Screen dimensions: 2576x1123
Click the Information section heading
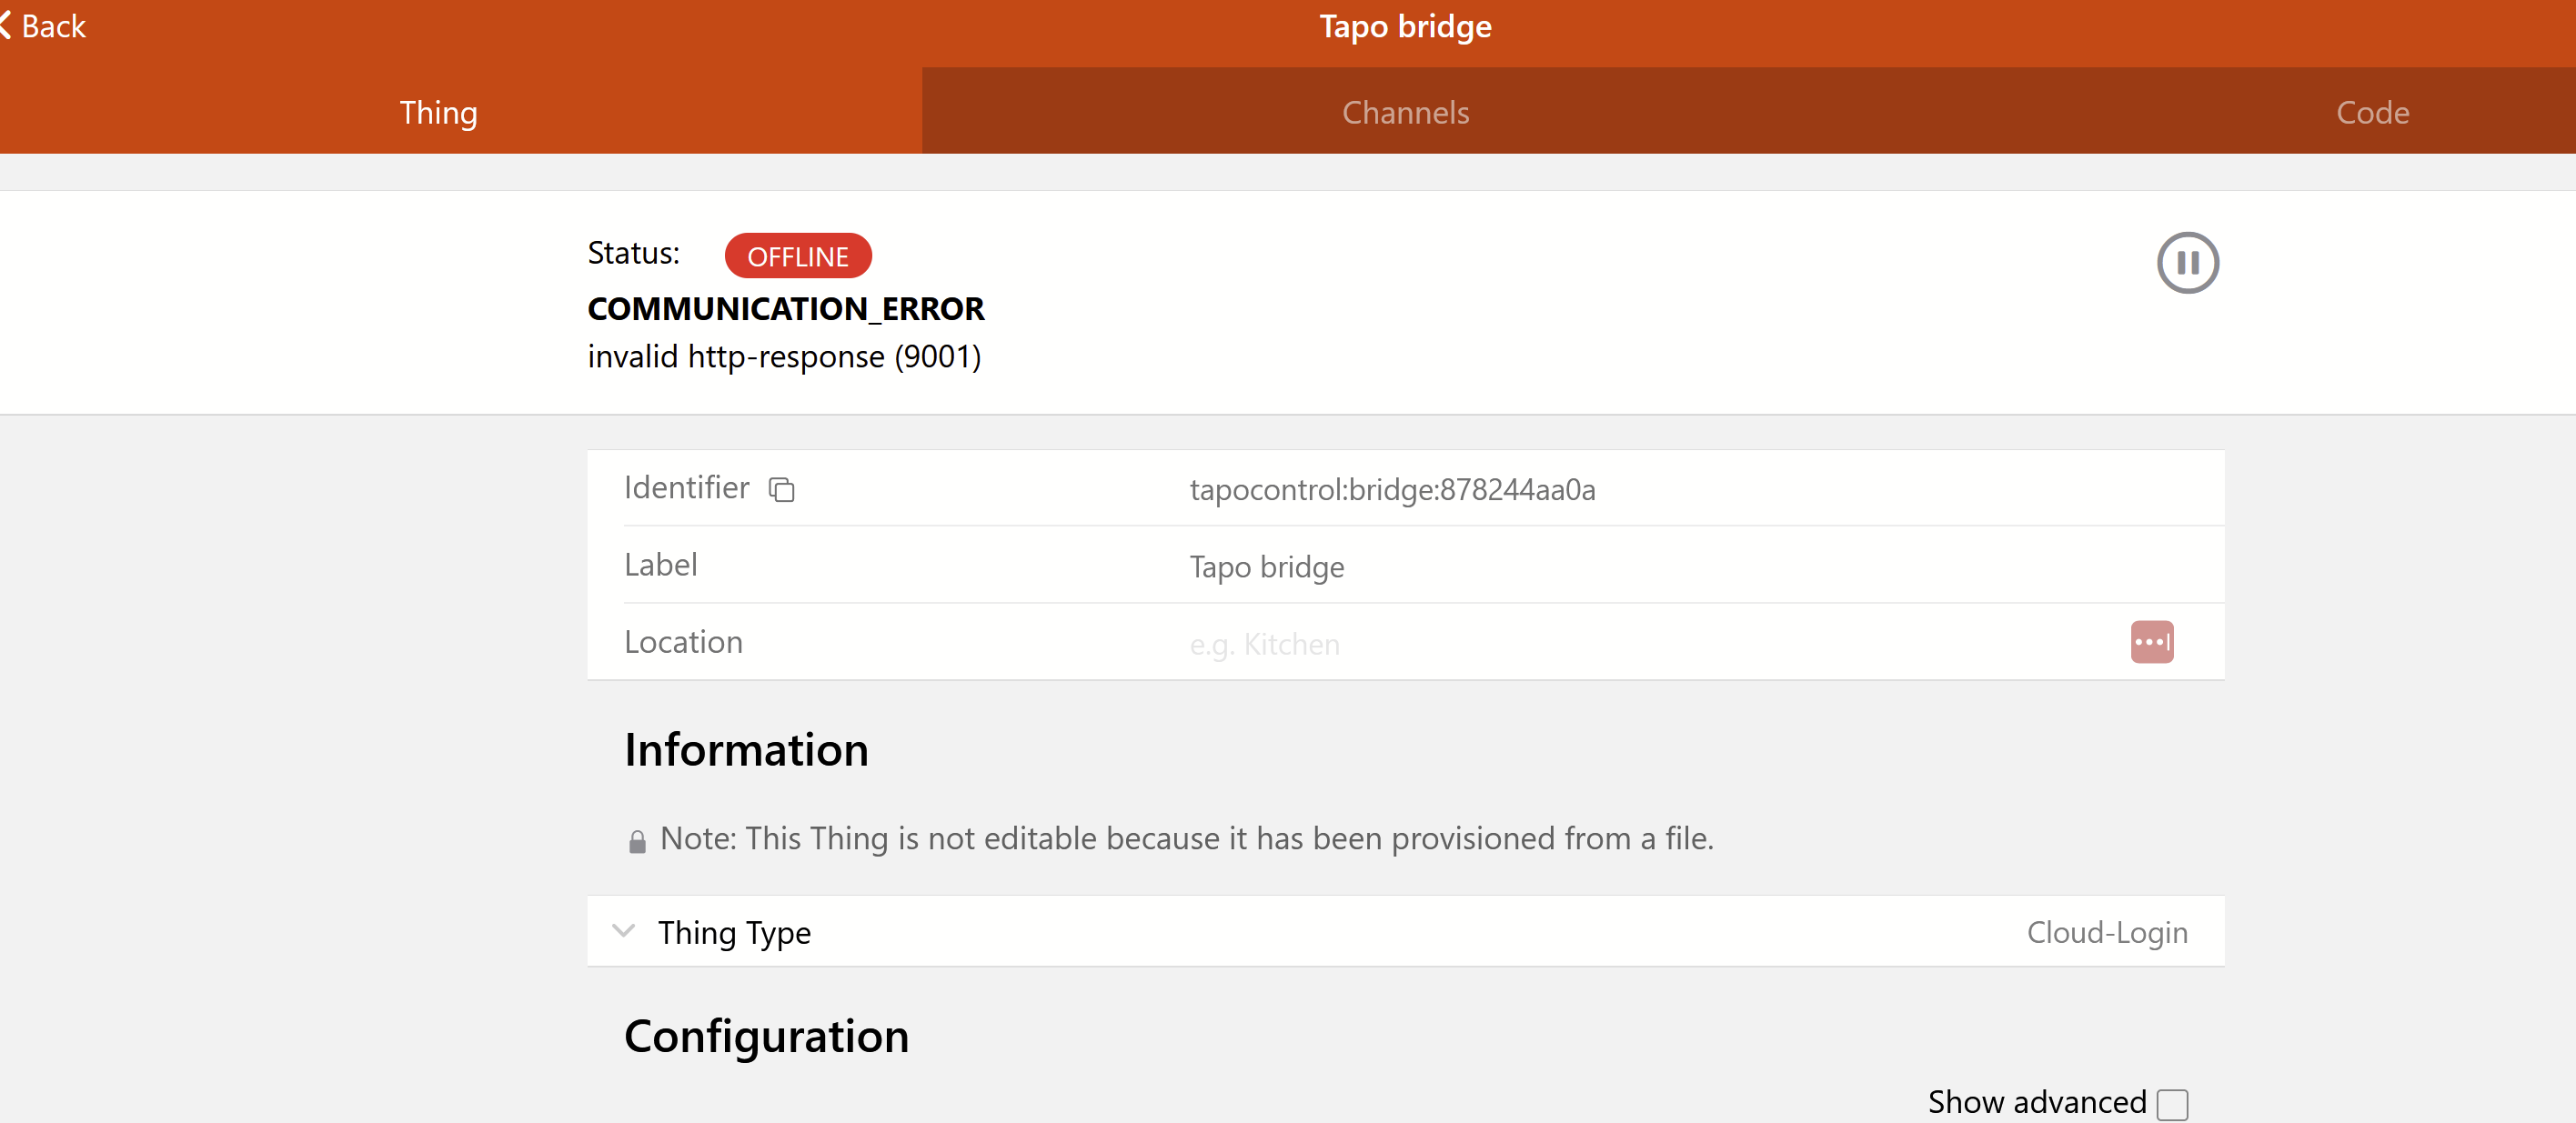pyautogui.click(x=746, y=750)
